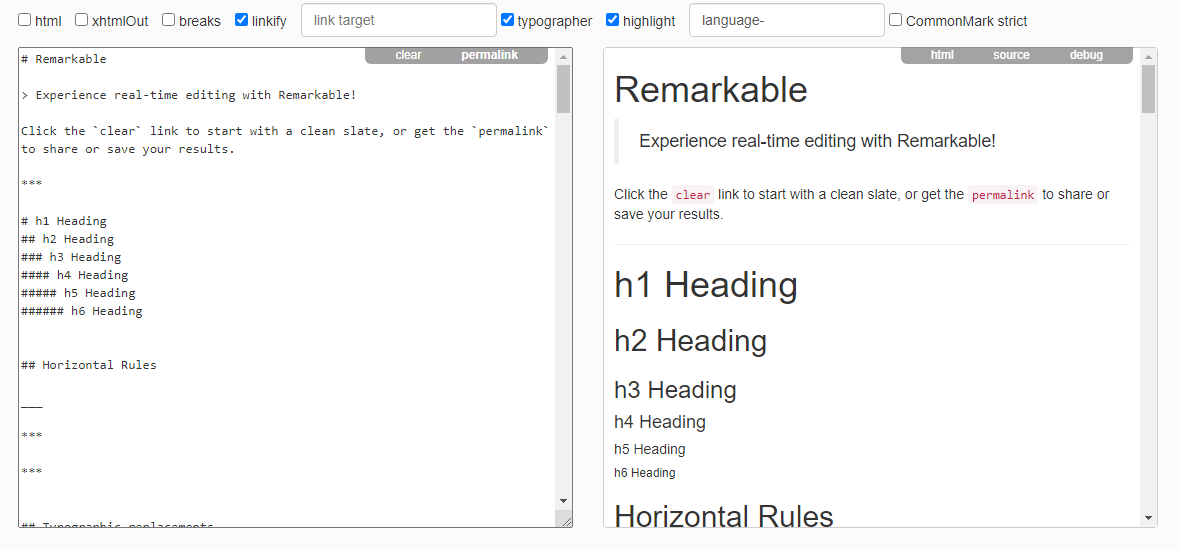The image size is (1179, 550).
Task: Click the rendered h5 Heading
Action: [x=650, y=449]
